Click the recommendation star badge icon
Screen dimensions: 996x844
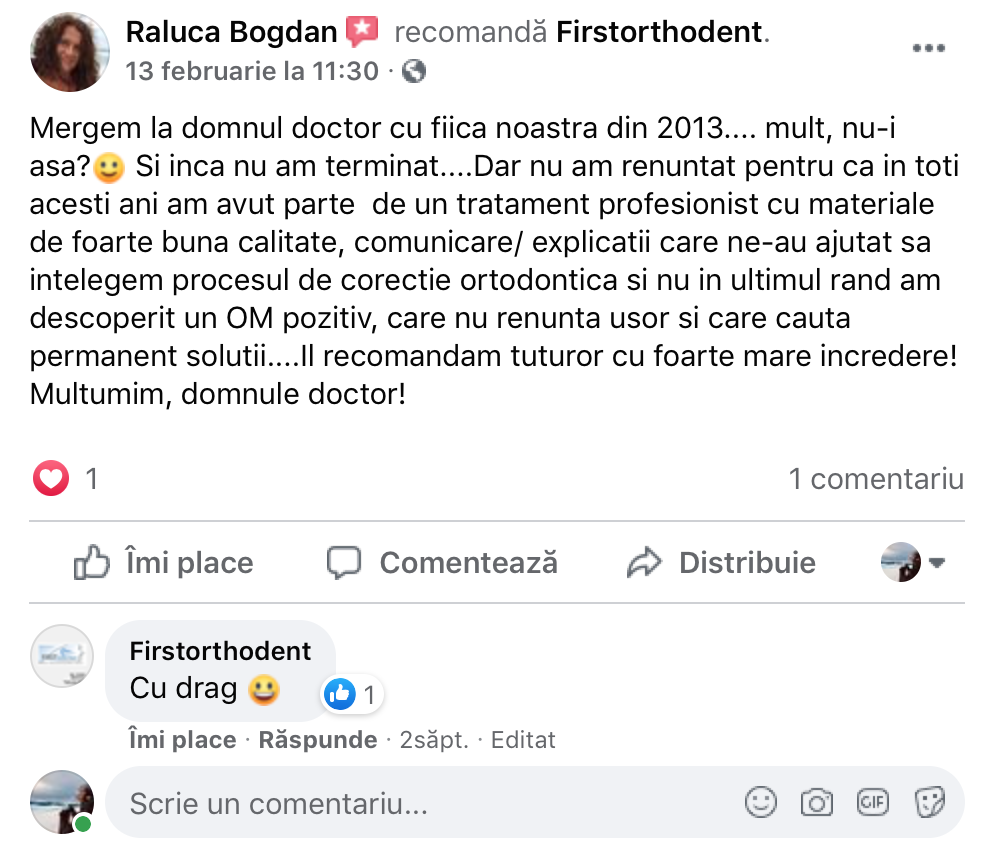(362, 33)
